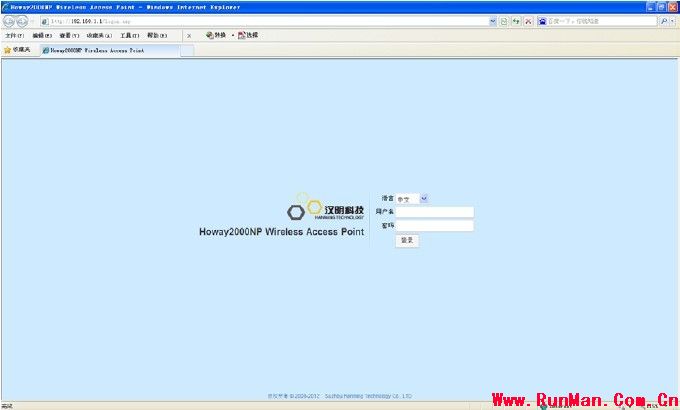Open the 编辑(E) menu
Image resolution: width=680 pixels, height=410 pixels.
[42, 36]
